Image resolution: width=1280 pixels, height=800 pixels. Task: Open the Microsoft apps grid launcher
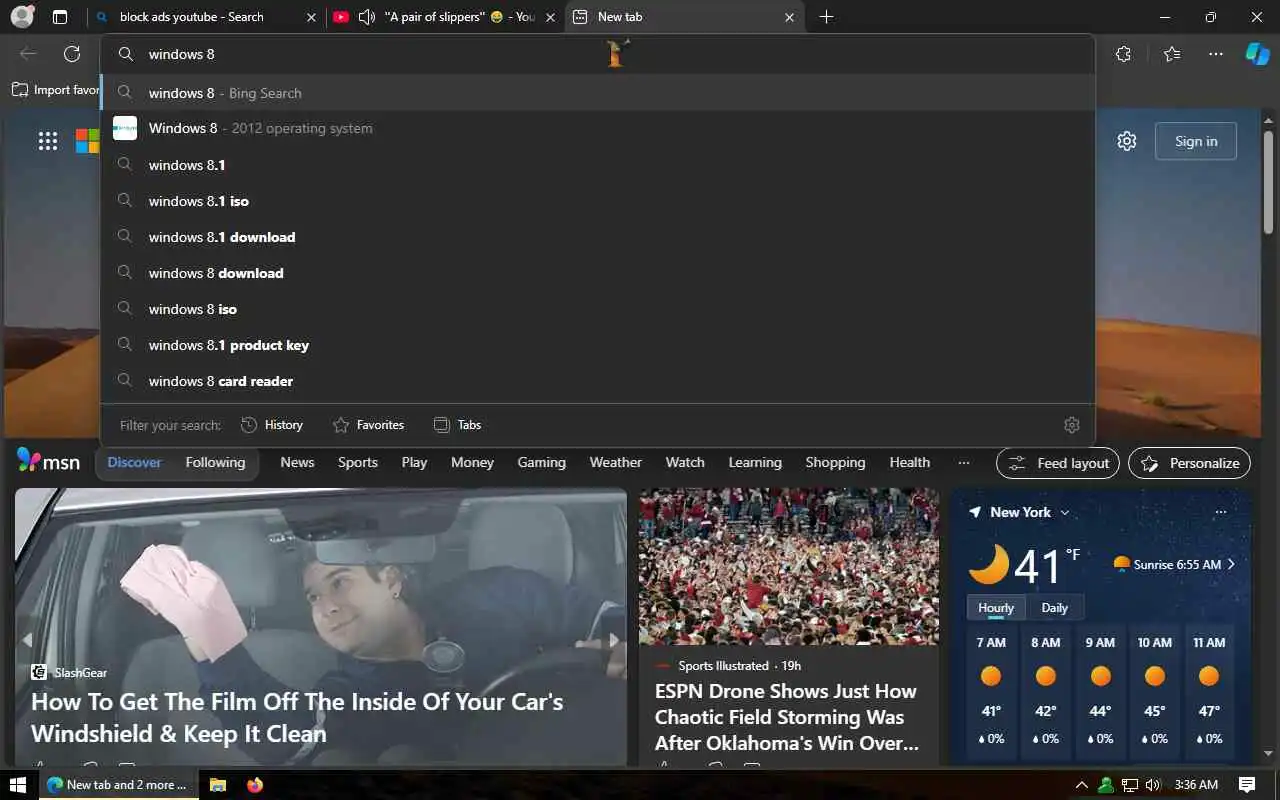pos(48,141)
